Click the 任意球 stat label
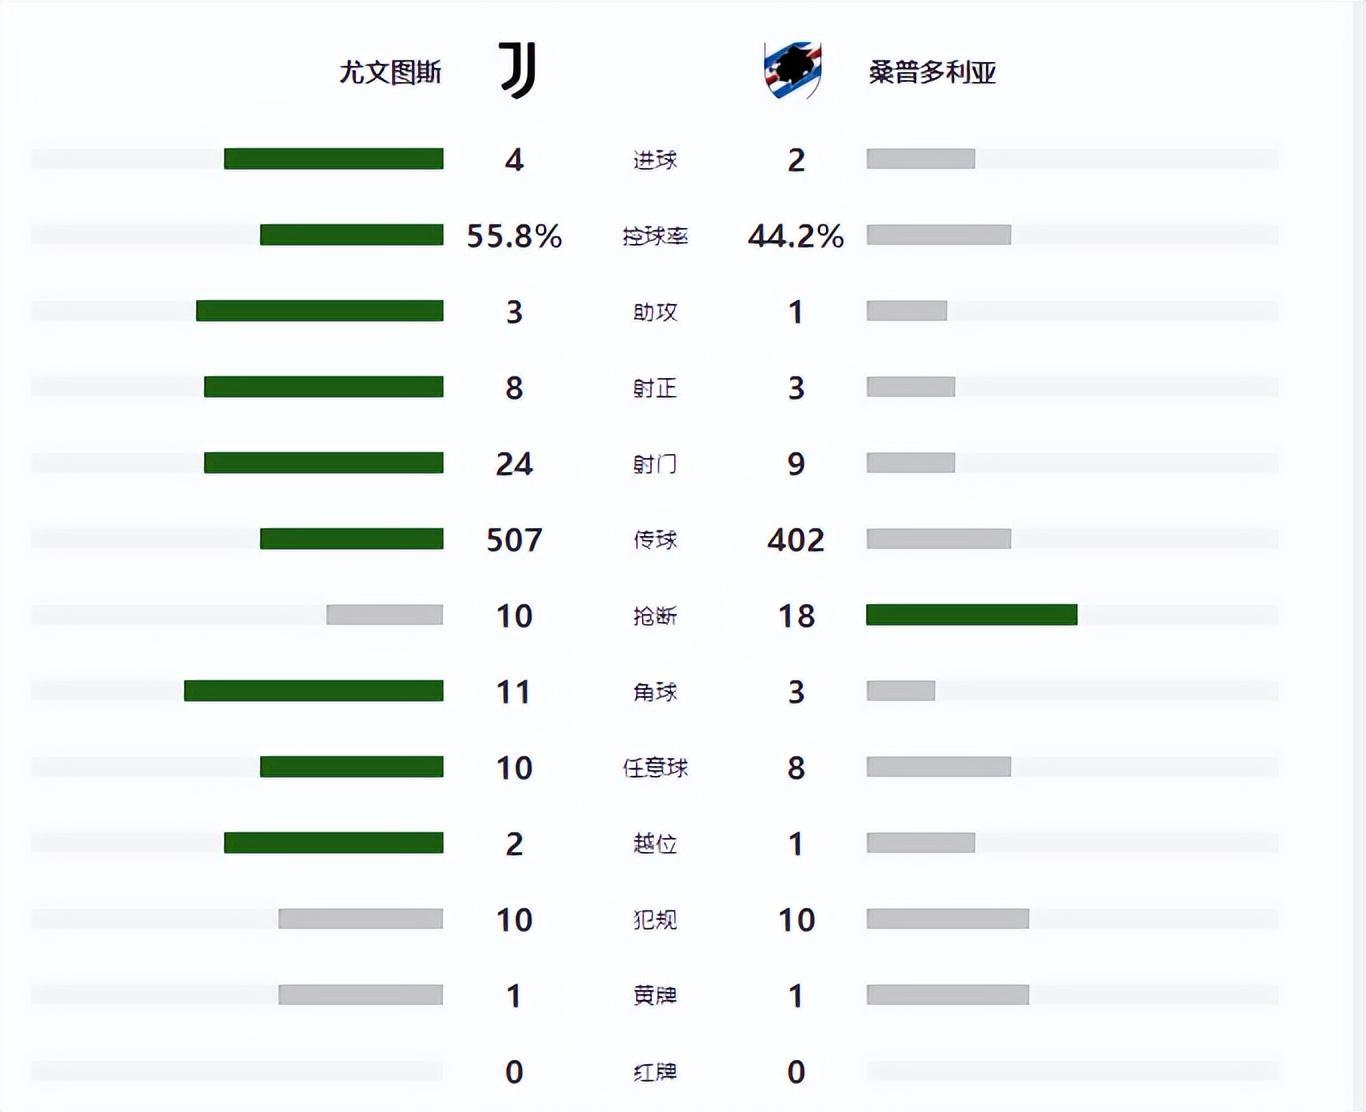 coord(655,768)
